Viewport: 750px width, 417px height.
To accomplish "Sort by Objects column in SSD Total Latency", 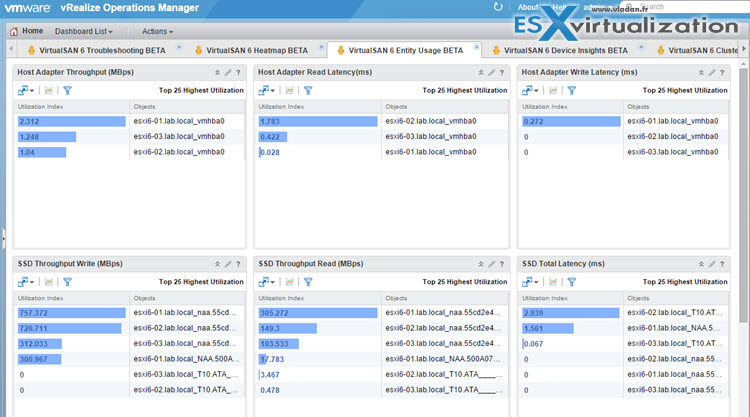I will (638, 298).
